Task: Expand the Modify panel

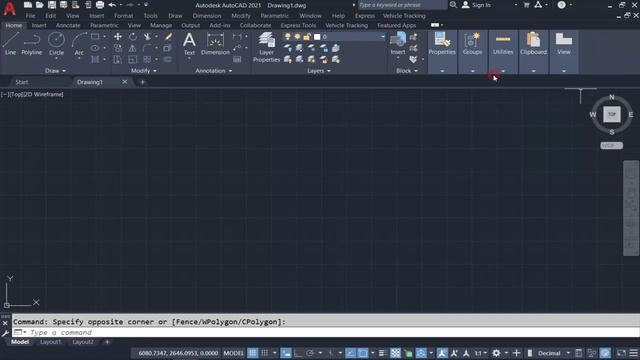Action: click(x=143, y=71)
